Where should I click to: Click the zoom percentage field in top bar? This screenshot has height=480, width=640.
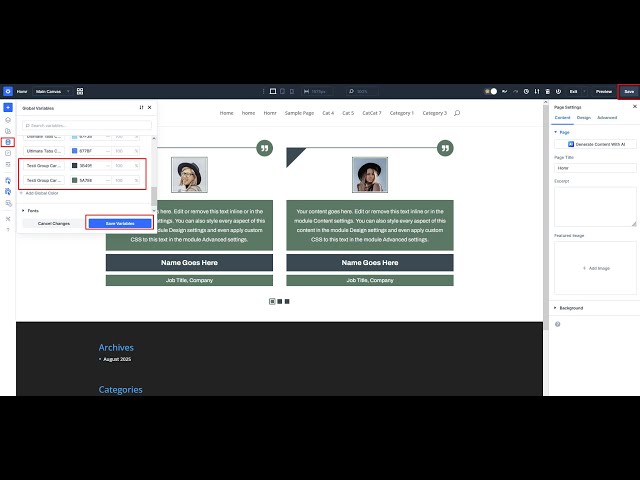click(x=362, y=91)
